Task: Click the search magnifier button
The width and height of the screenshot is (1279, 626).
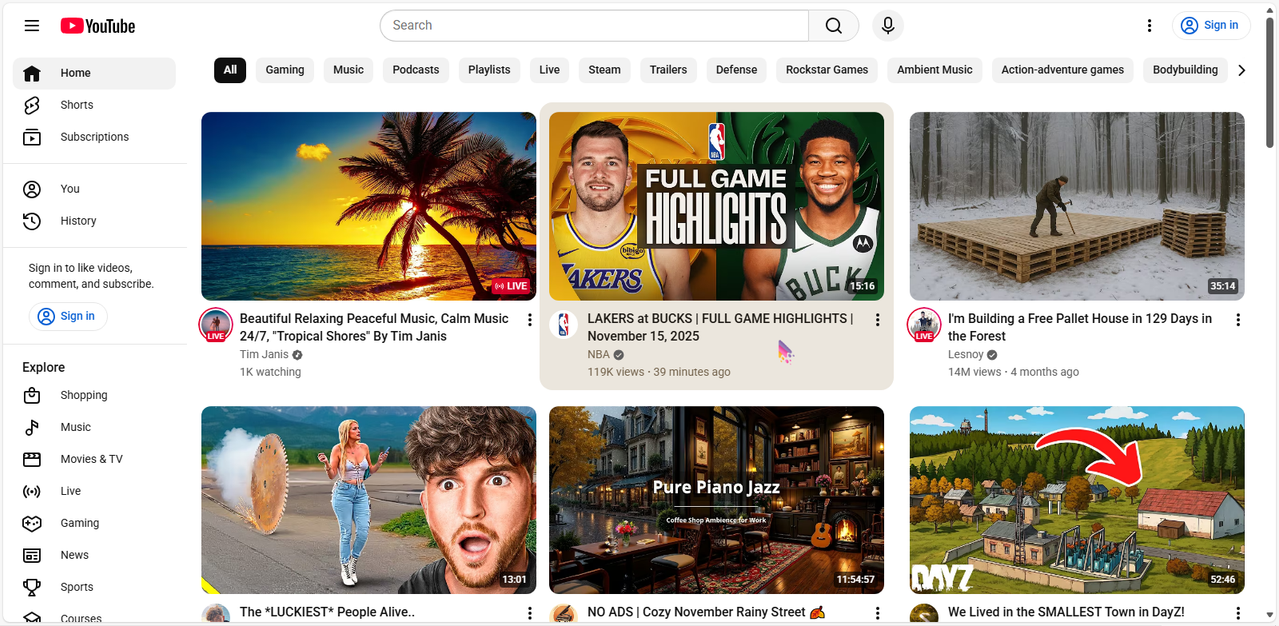Action: point(833,26)
